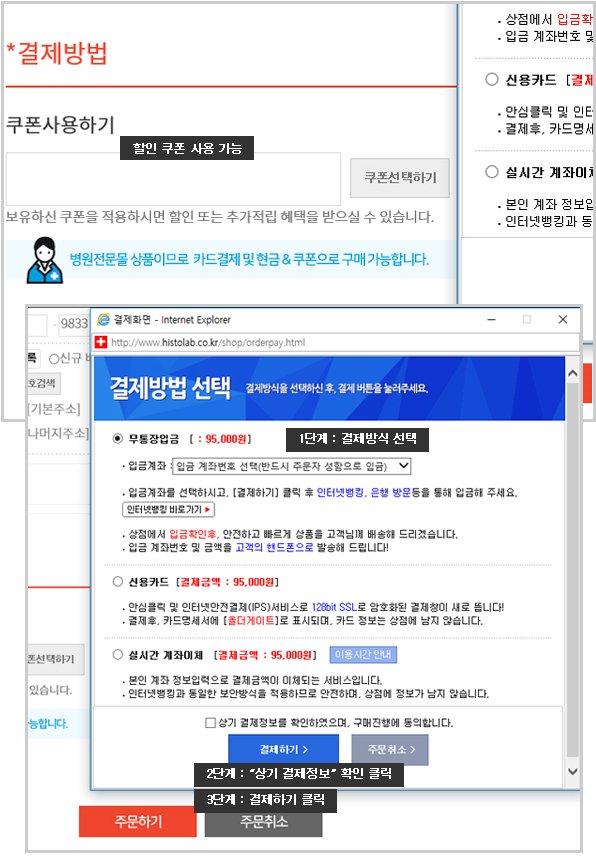Click the coupon input field
Screen dimensions: 596x868
point(173,179)
